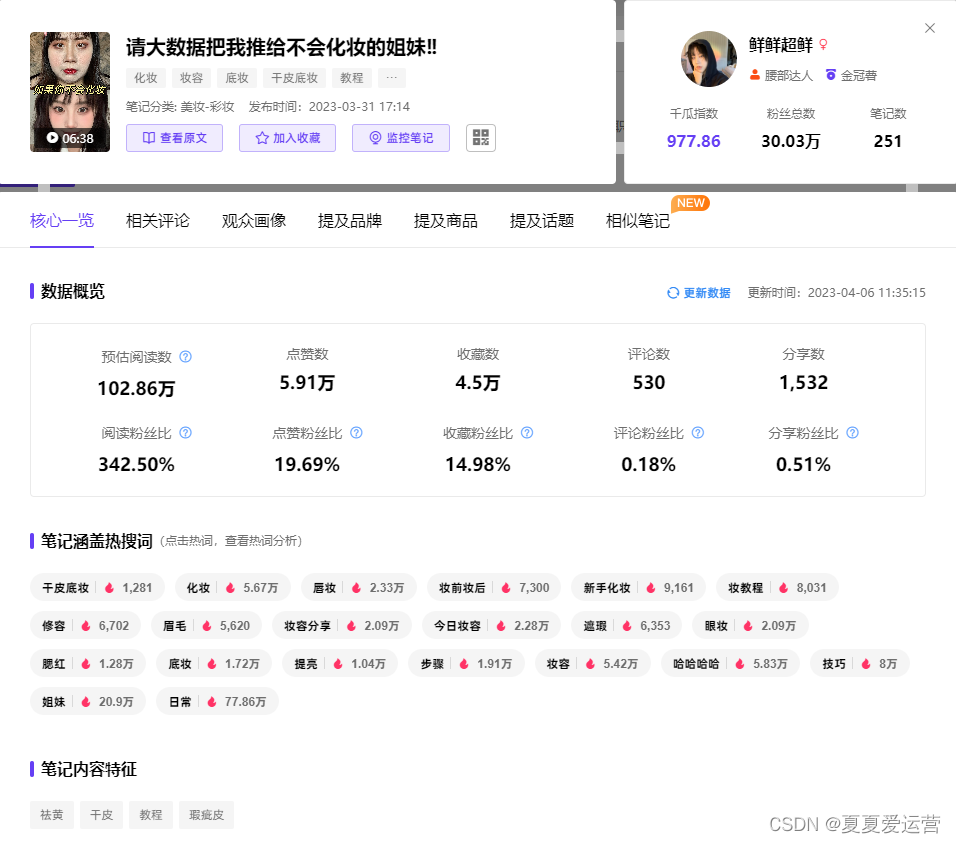Click the 977.86 千瓜指数 value
Viewport: 956px width, 843px height.
click(693, 141)
